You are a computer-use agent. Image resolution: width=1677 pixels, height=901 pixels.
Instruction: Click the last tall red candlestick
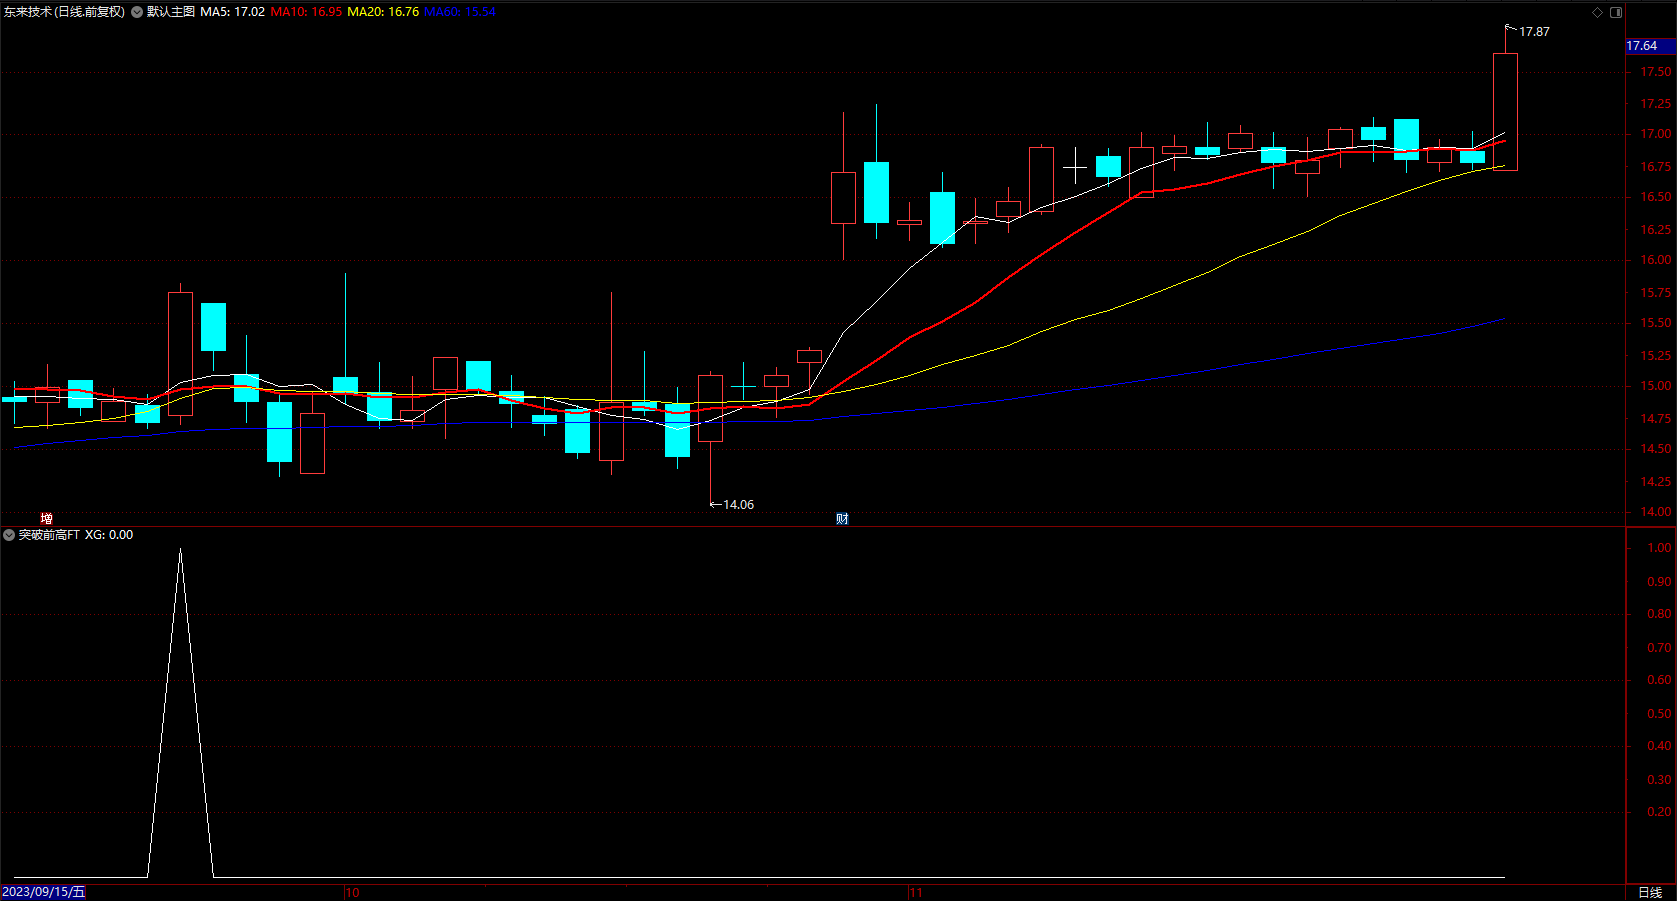click(x=1505, y=111)
